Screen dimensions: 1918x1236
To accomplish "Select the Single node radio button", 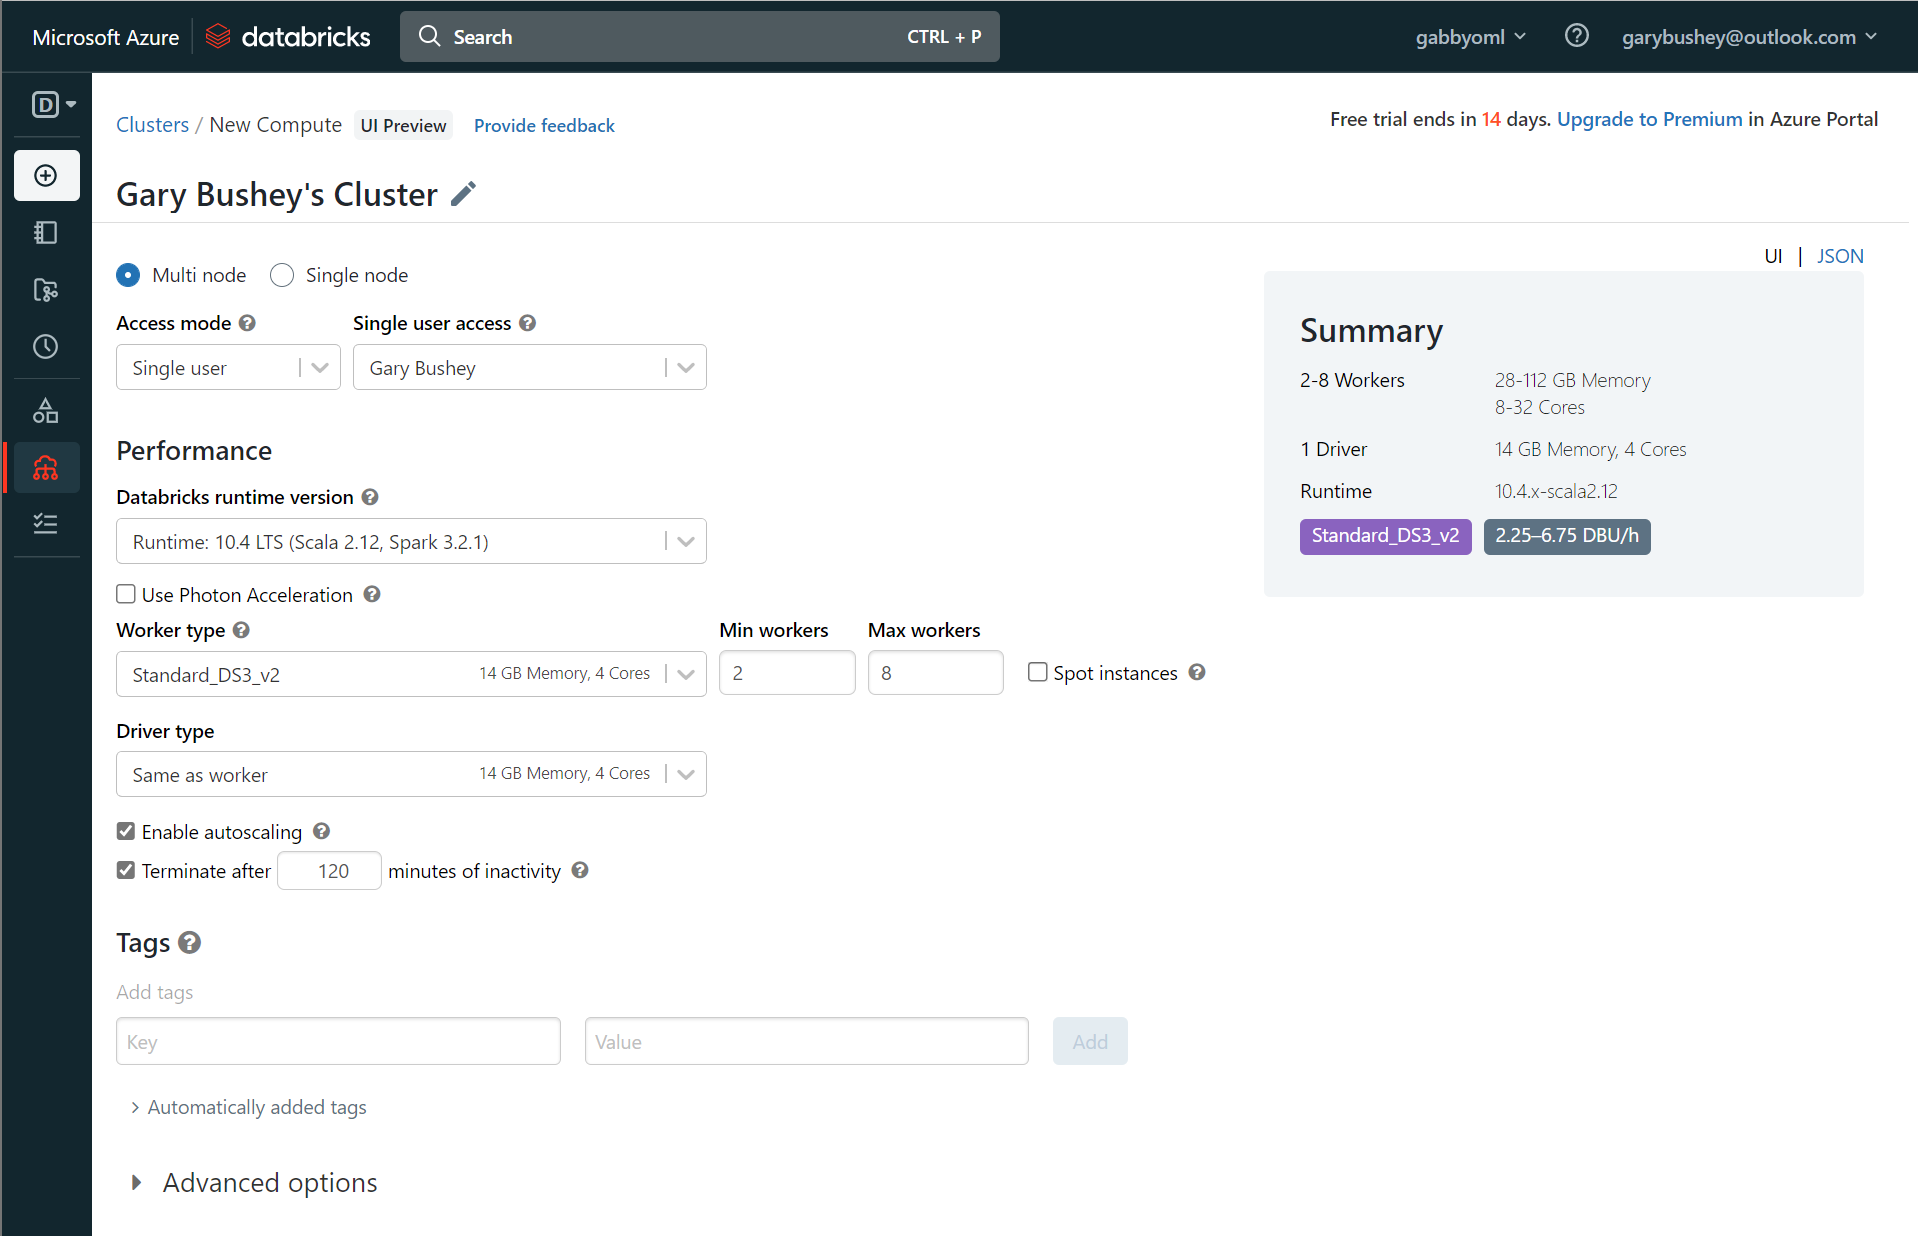I will (x=281, y=275).
